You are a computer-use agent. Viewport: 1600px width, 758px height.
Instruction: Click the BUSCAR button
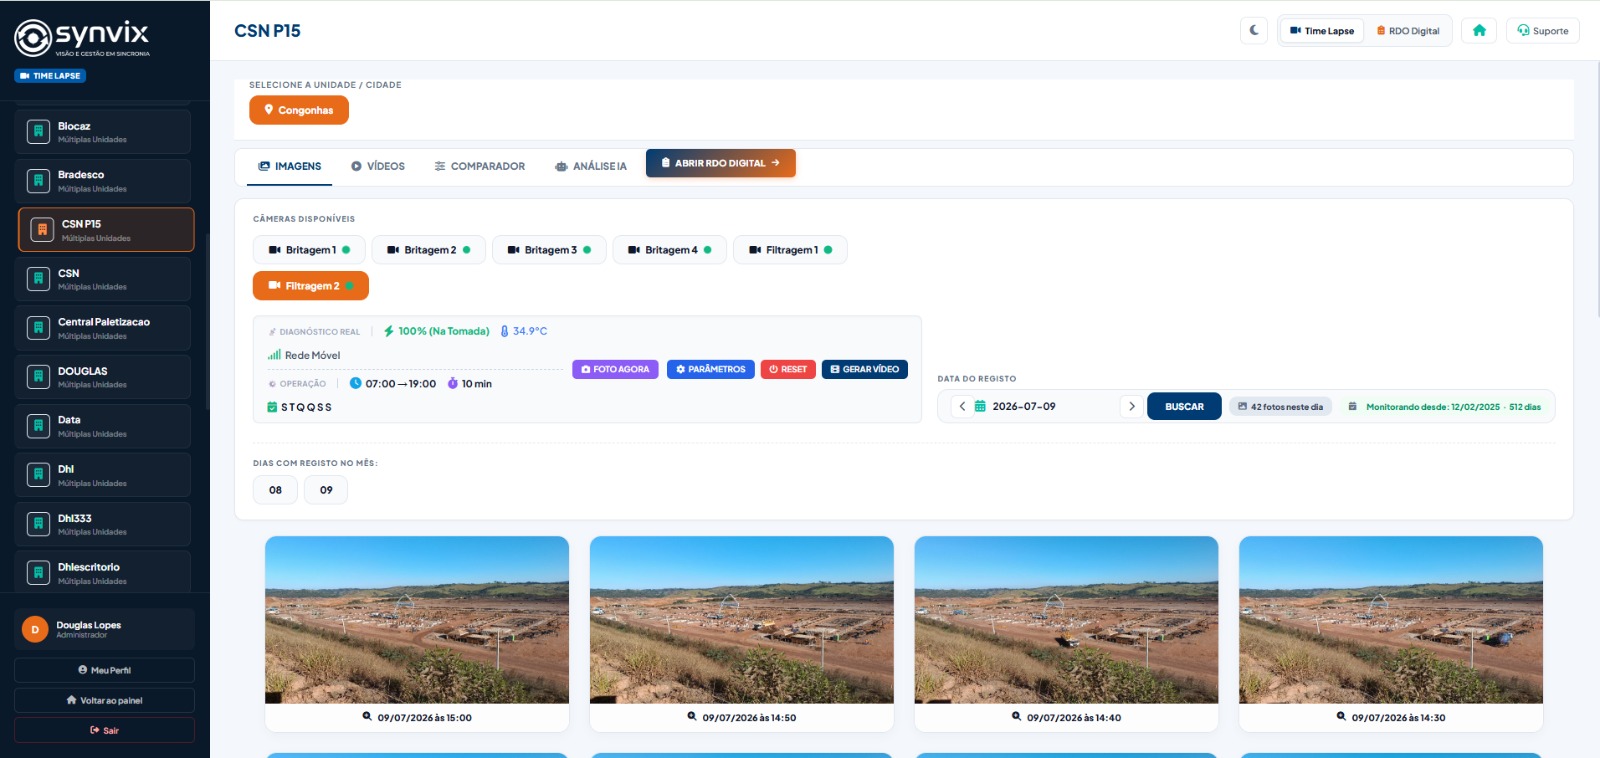[x=1184, y=406]
